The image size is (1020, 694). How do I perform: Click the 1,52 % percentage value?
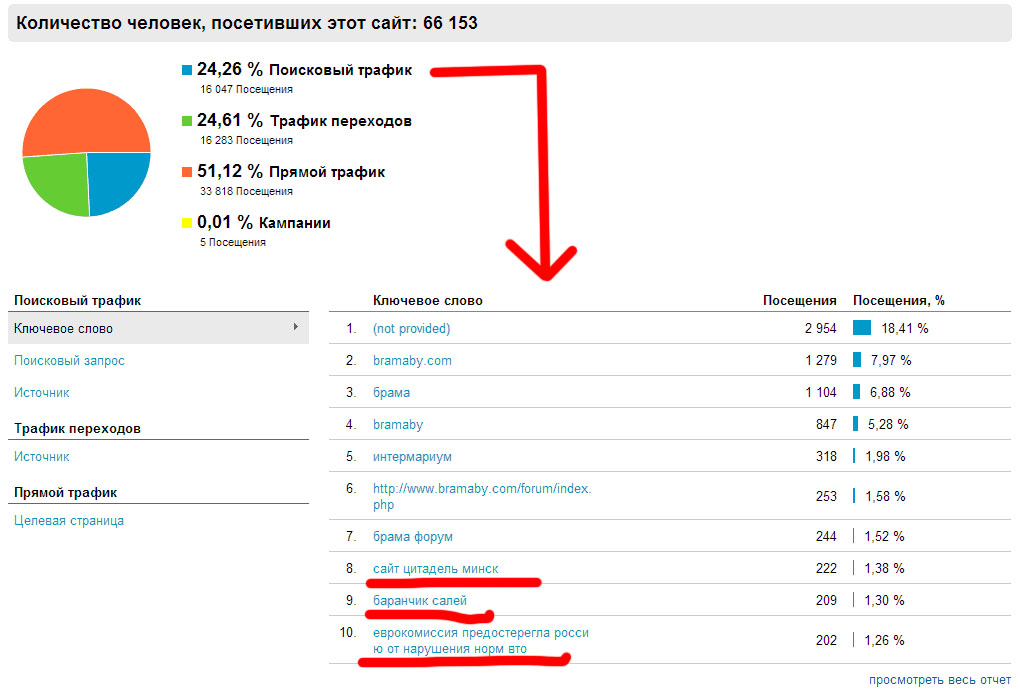884,537
